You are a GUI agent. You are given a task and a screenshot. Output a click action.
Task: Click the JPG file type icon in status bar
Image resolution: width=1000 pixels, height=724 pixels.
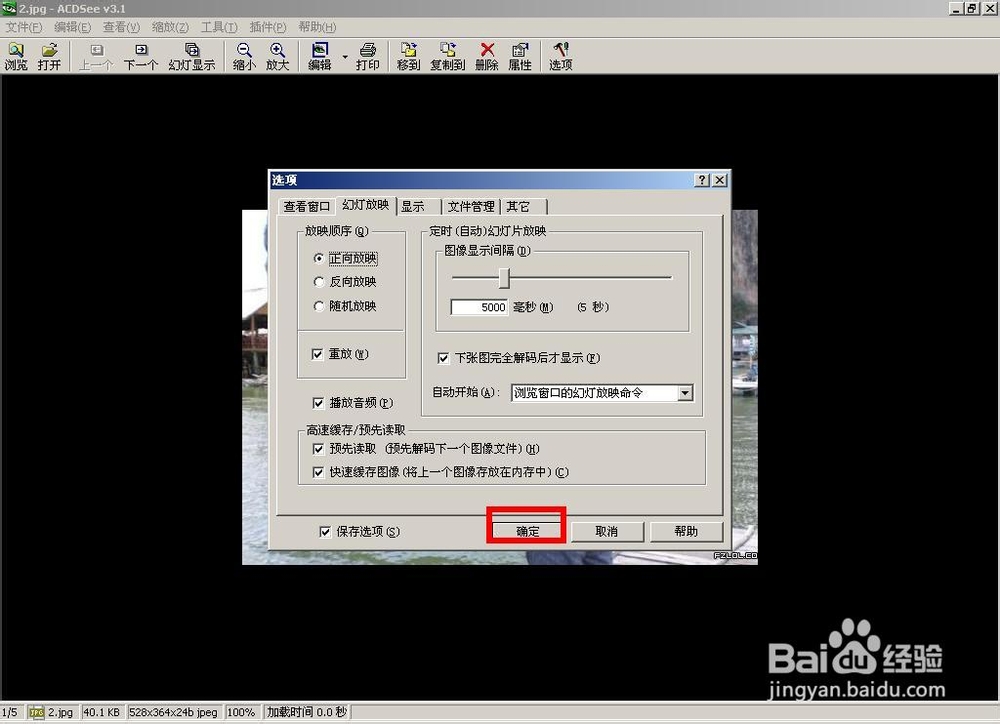(x=36, y=713)
